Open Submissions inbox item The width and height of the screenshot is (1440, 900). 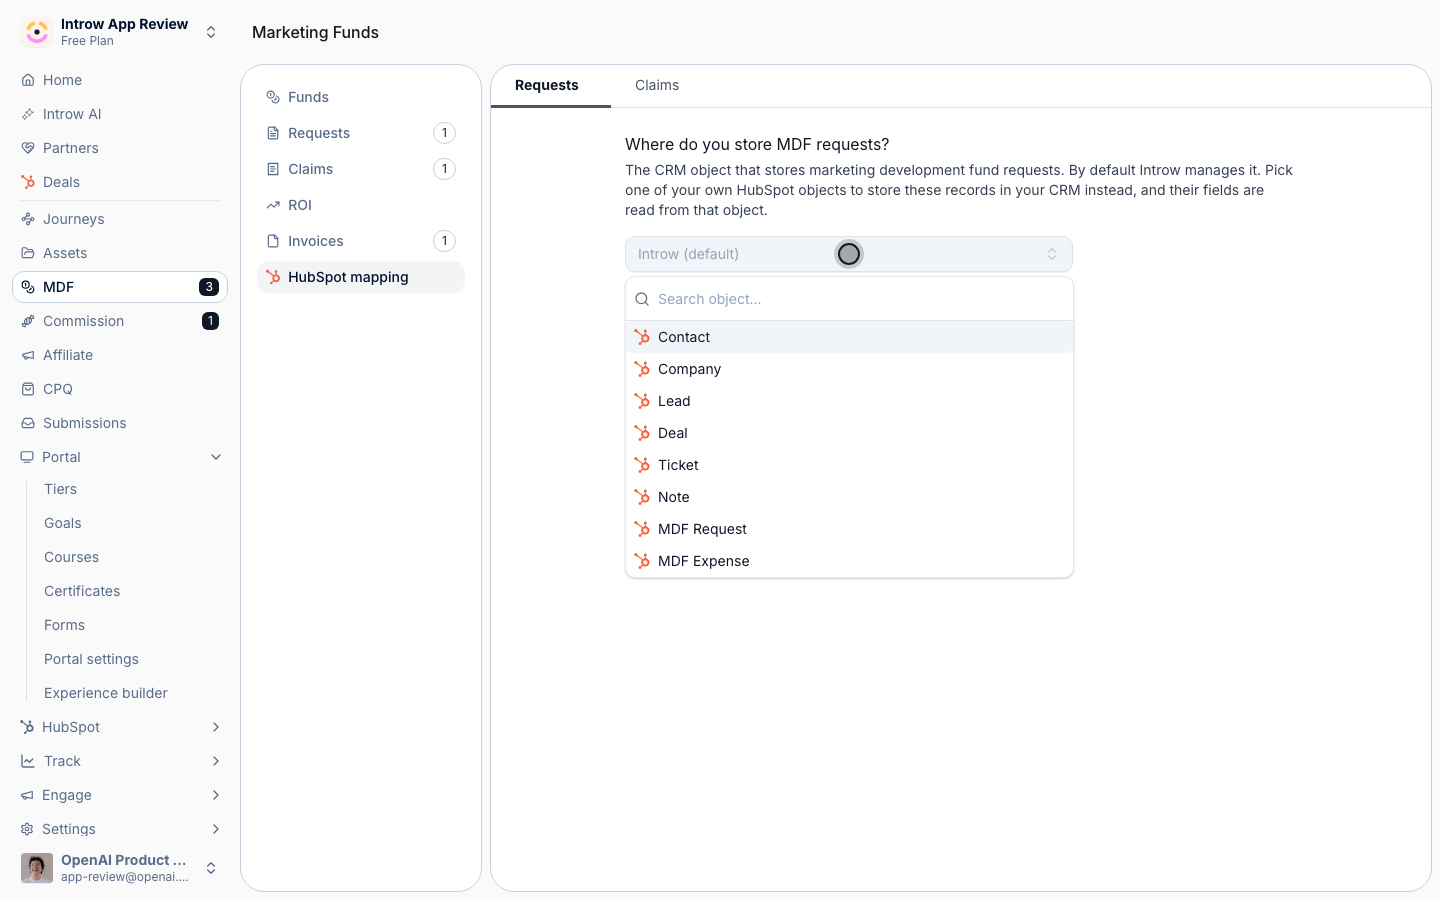[x=120, y=423]
